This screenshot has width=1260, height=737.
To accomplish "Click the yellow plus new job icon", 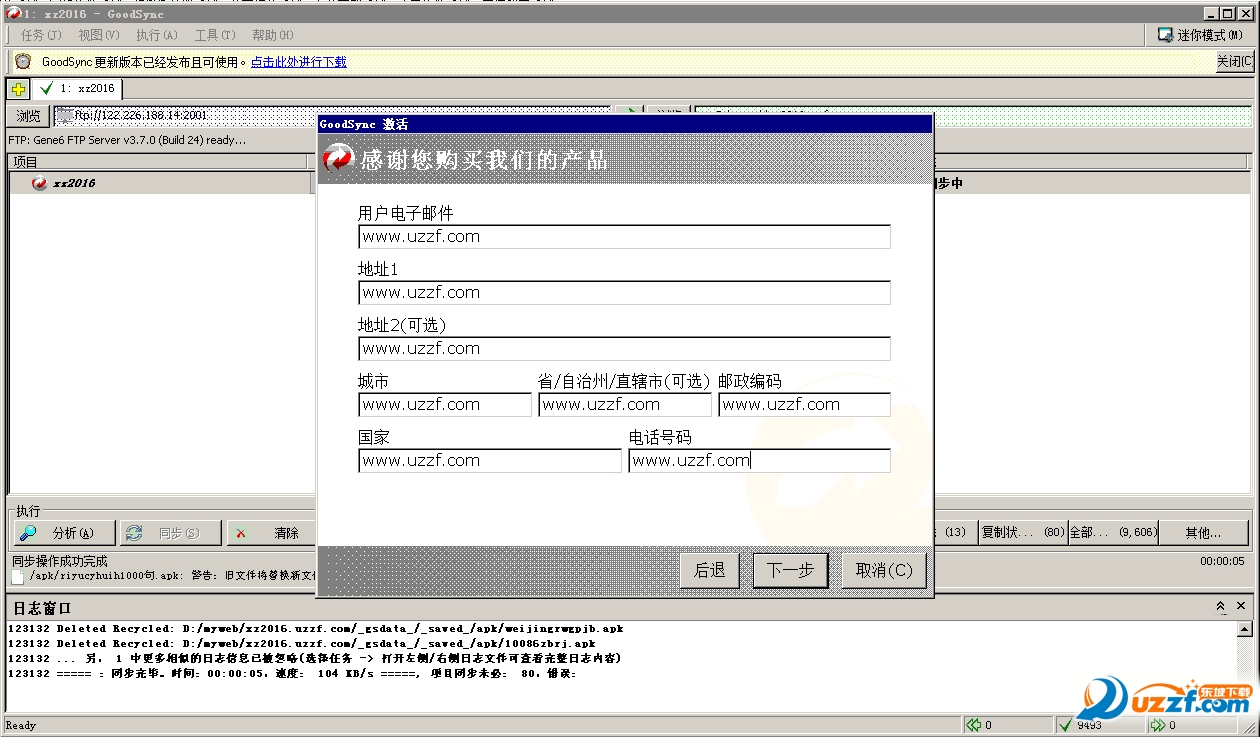I will pyautogui.click(x=18, y=89).
